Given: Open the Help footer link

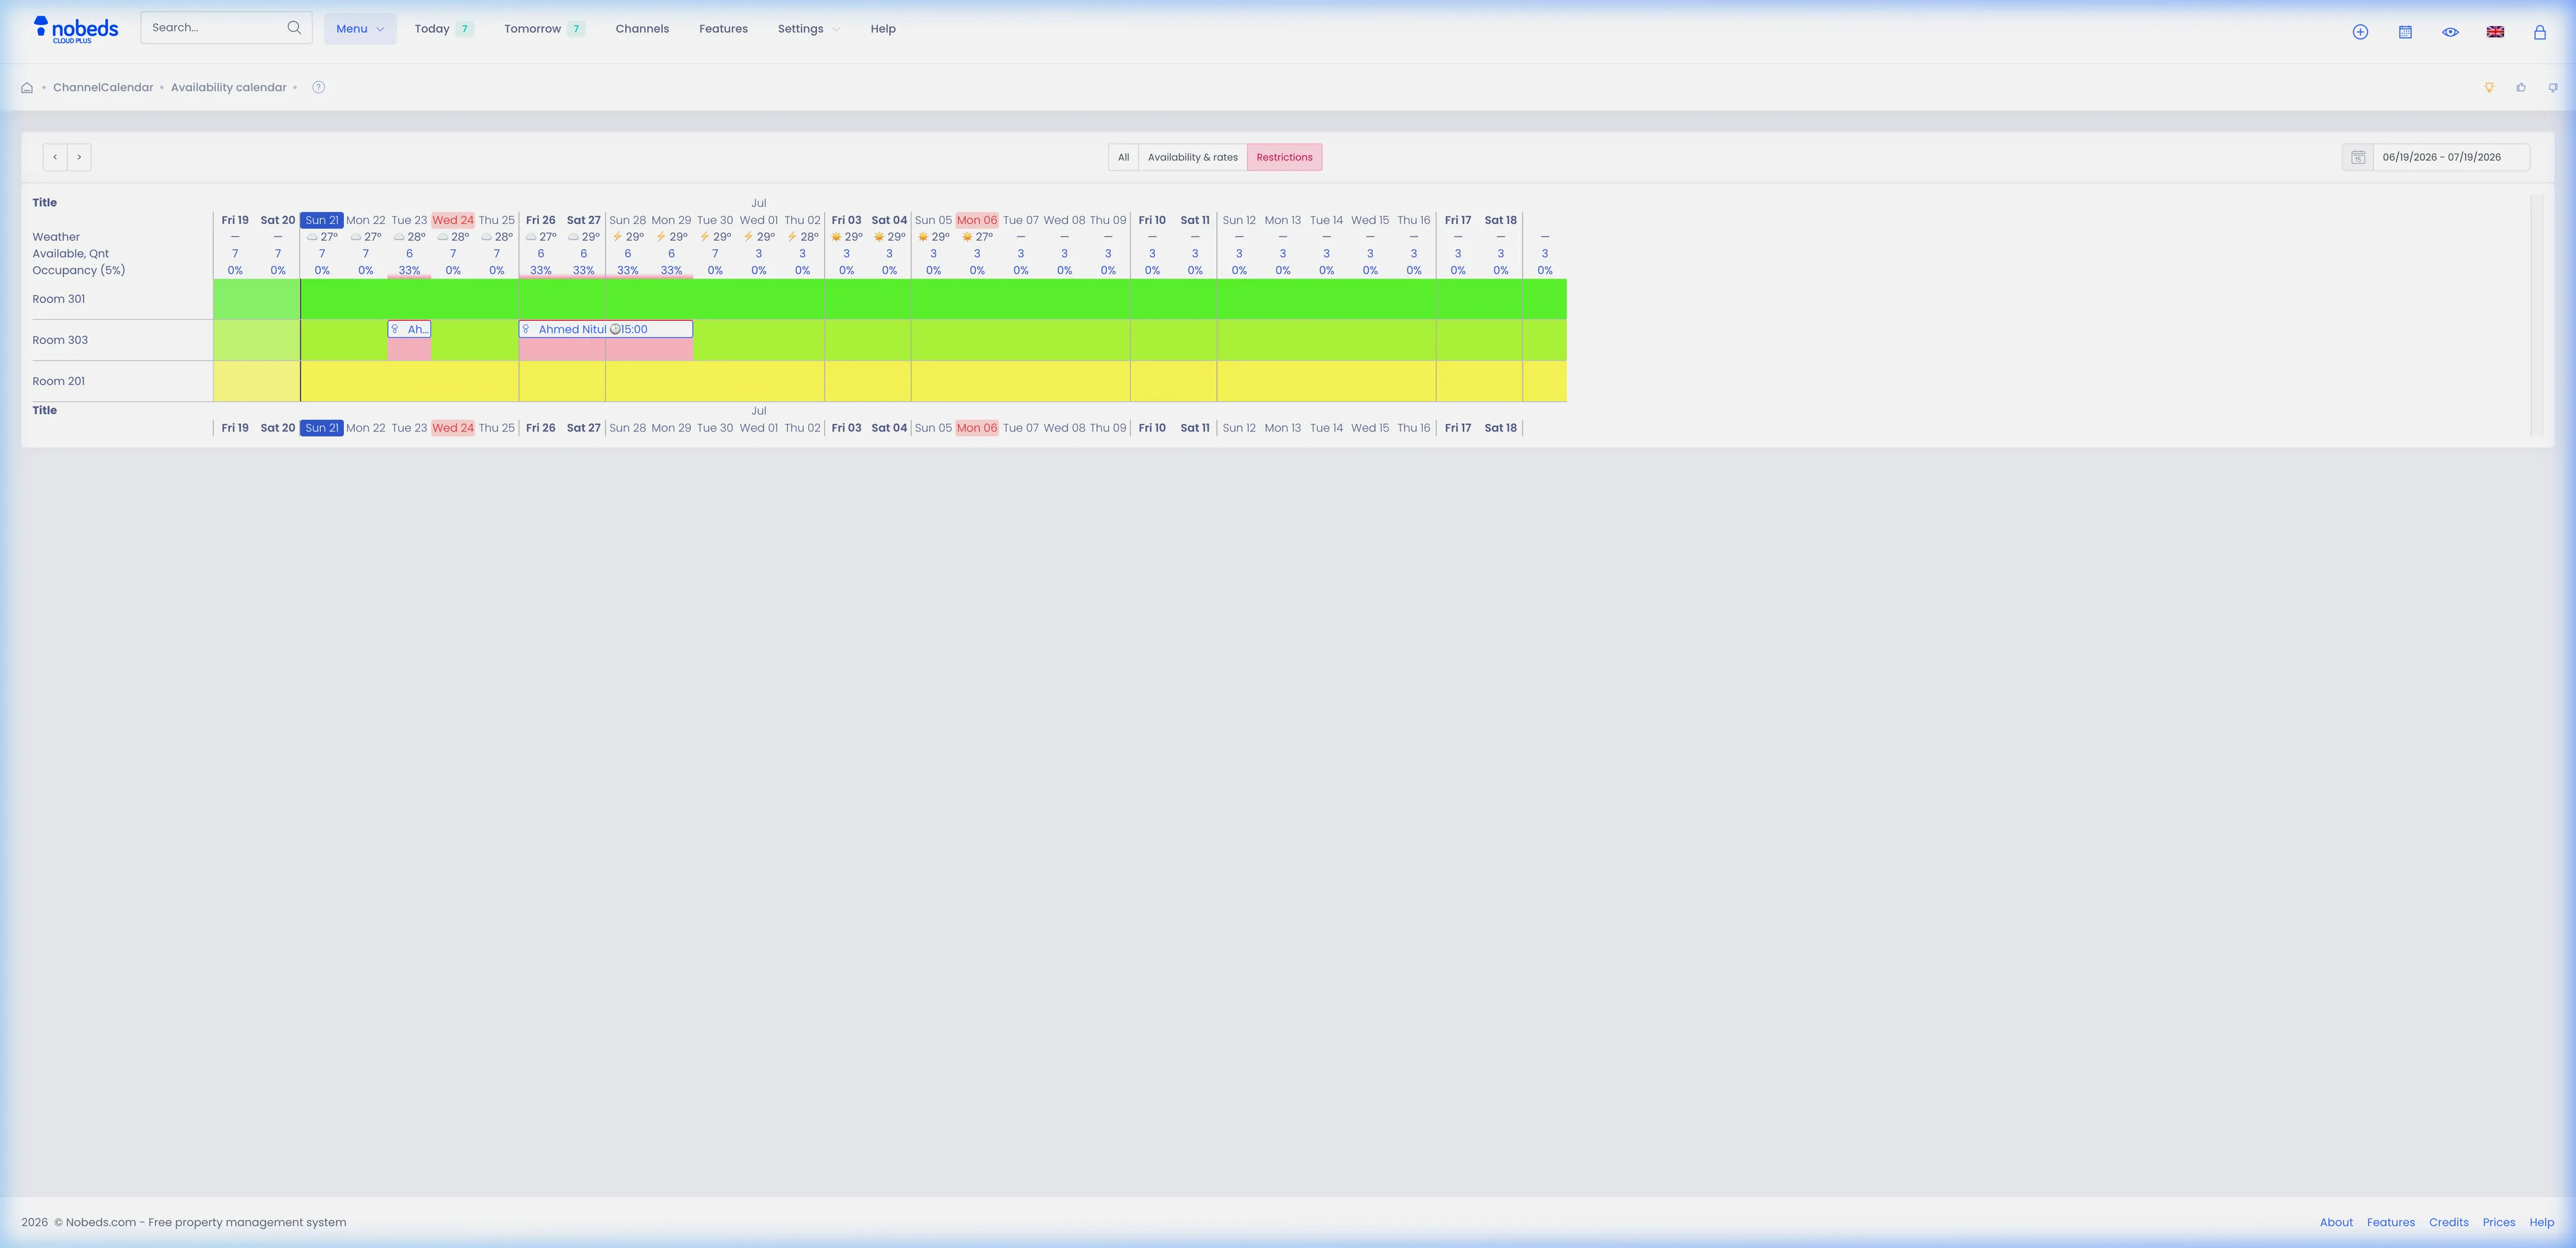Looking at the screenshot, I should coord(2541,1222).
